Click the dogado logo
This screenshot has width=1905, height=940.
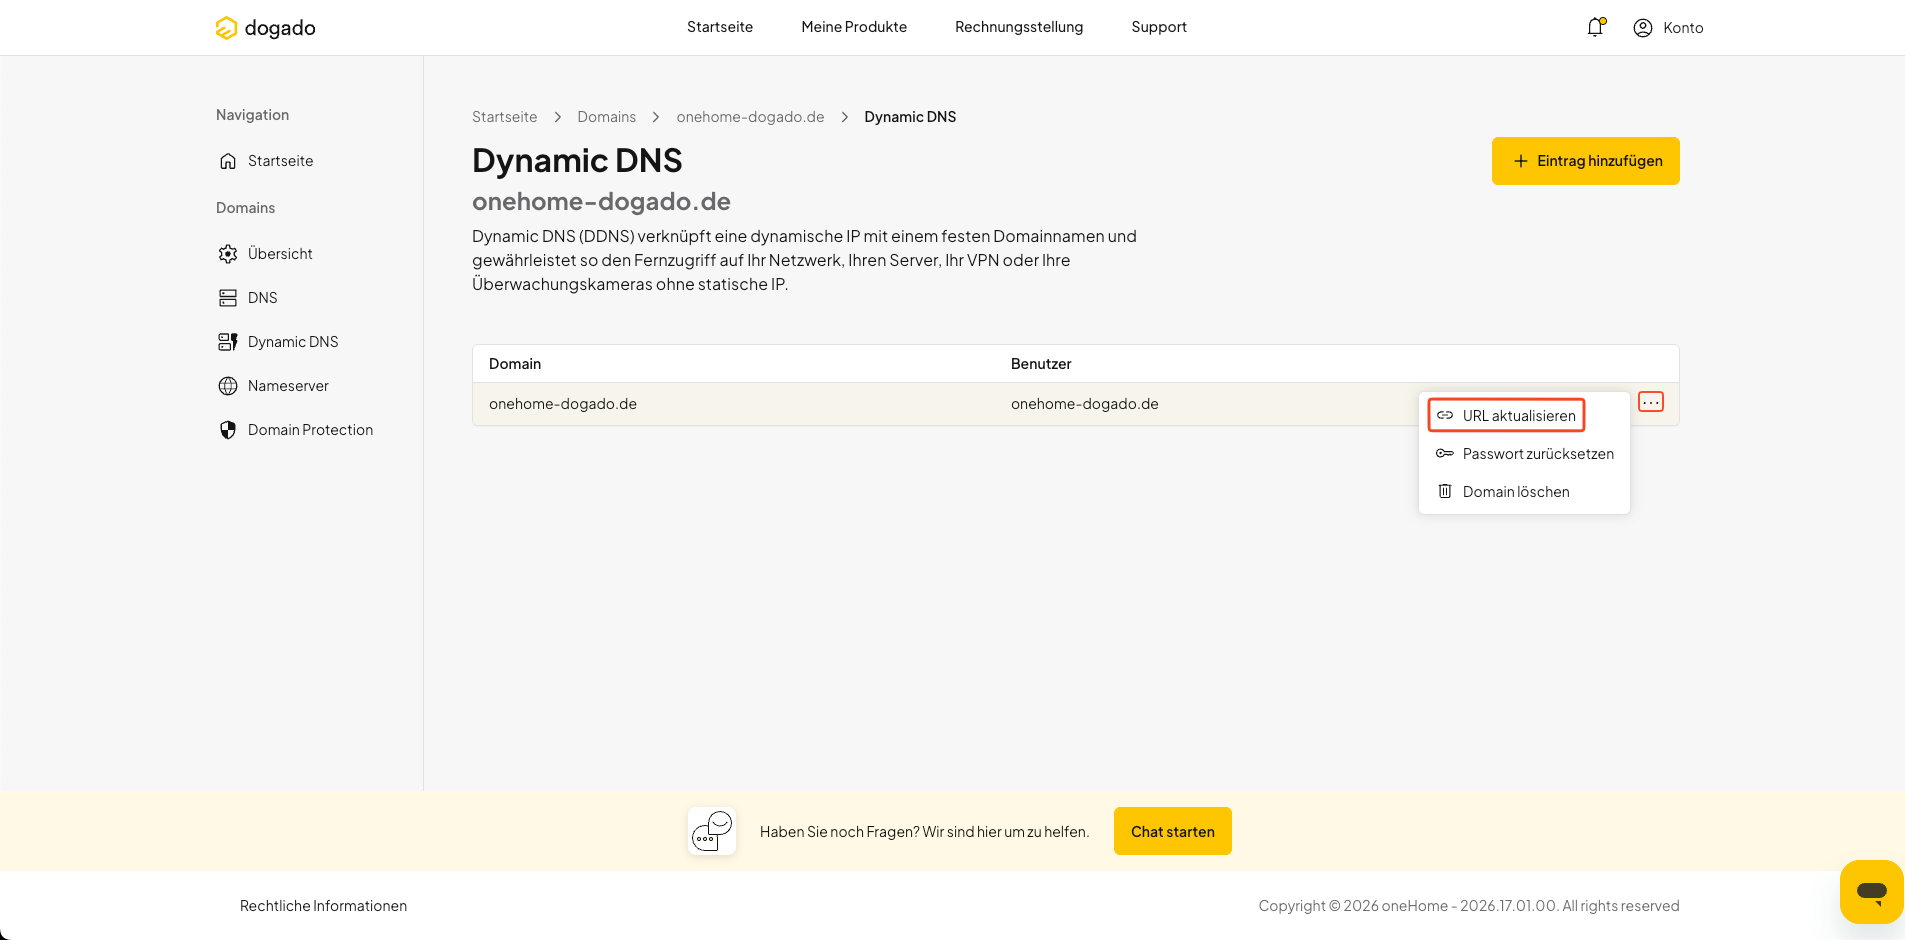click(x=265, y=28)
